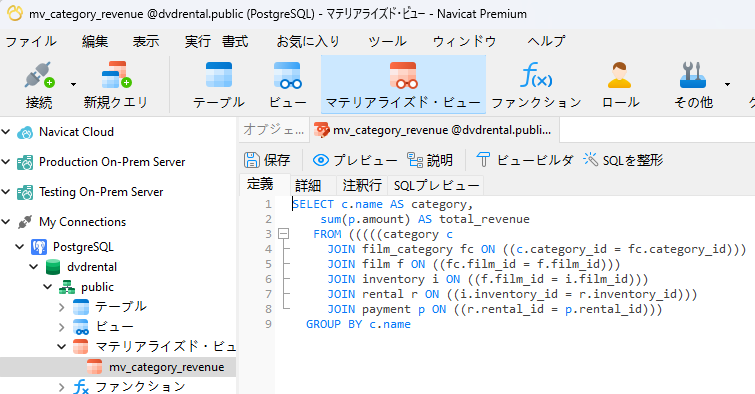Image resolution: width=755 pixels, height=394 pixels.
Task: Open the ヘルプ menu
Action: tap(546, 41)
